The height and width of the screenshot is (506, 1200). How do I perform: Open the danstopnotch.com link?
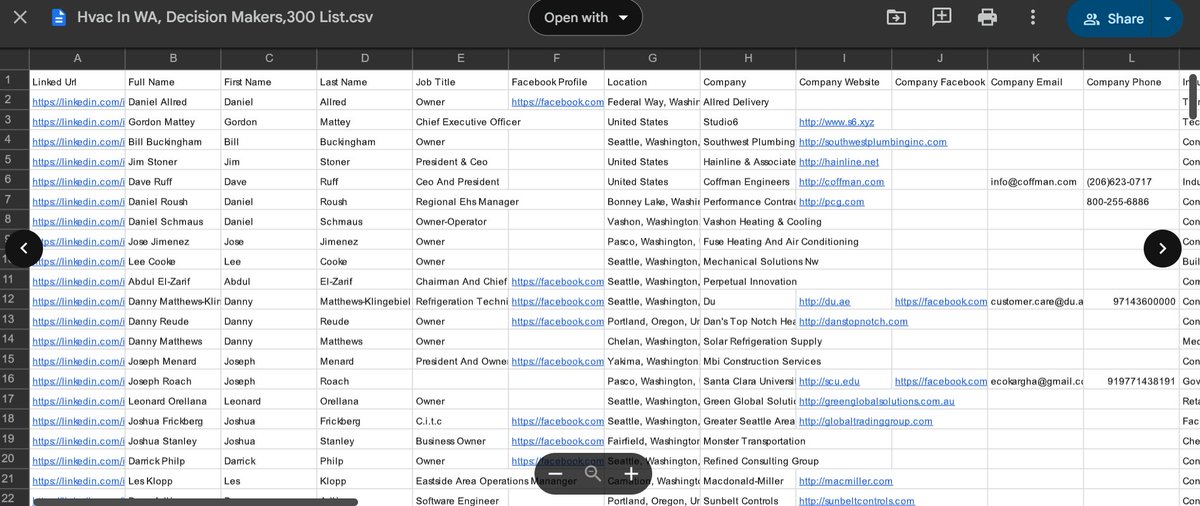[x=853, y=321]
